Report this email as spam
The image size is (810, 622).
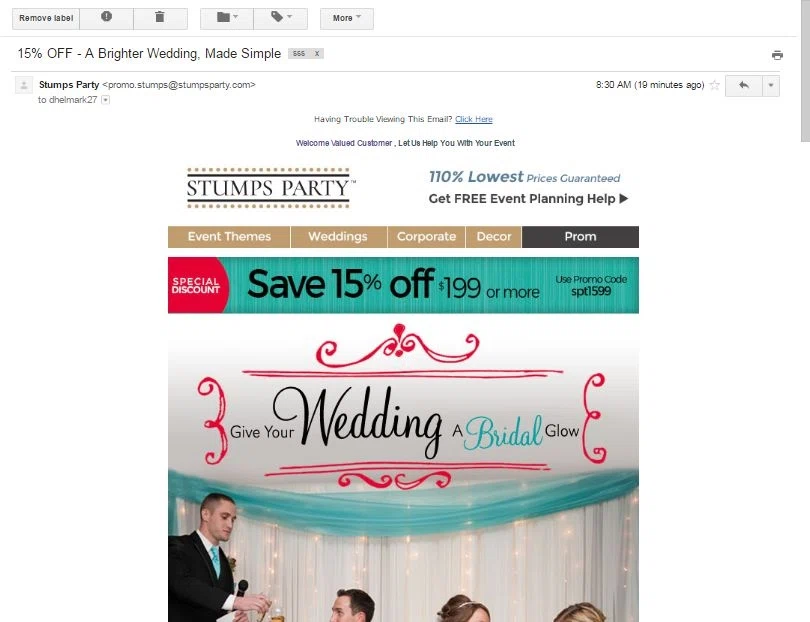(x=106, y=18)
